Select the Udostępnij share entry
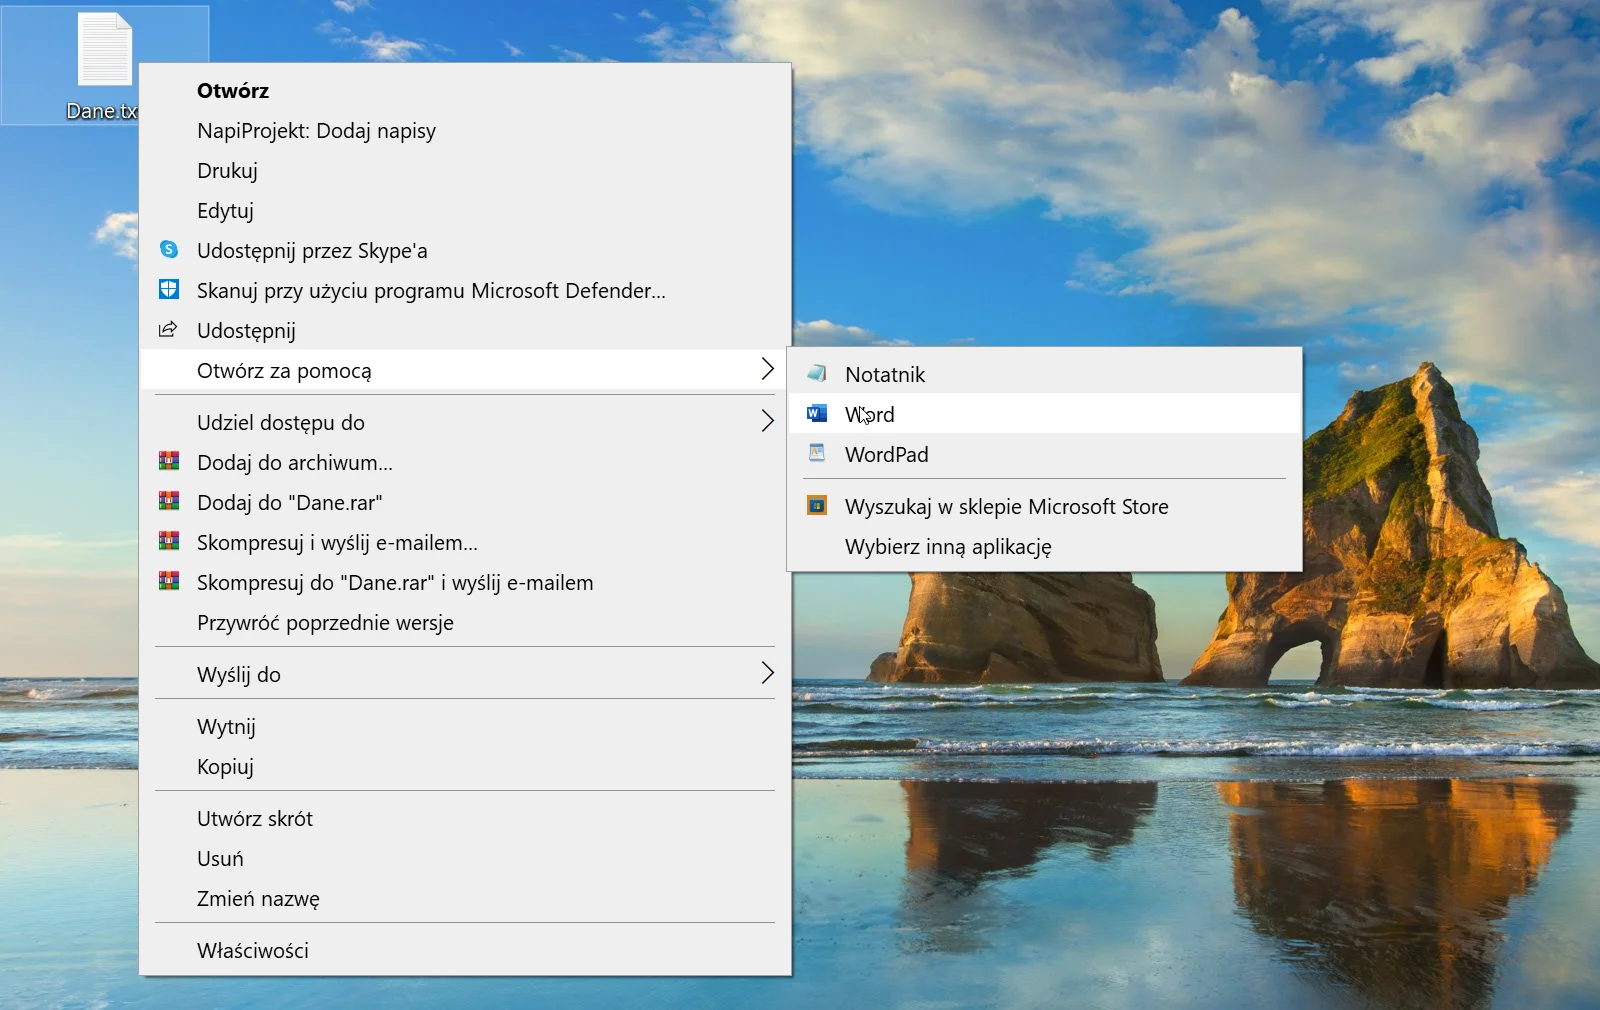Viewport: 1600px width, 1010px height. pos(465,331)
